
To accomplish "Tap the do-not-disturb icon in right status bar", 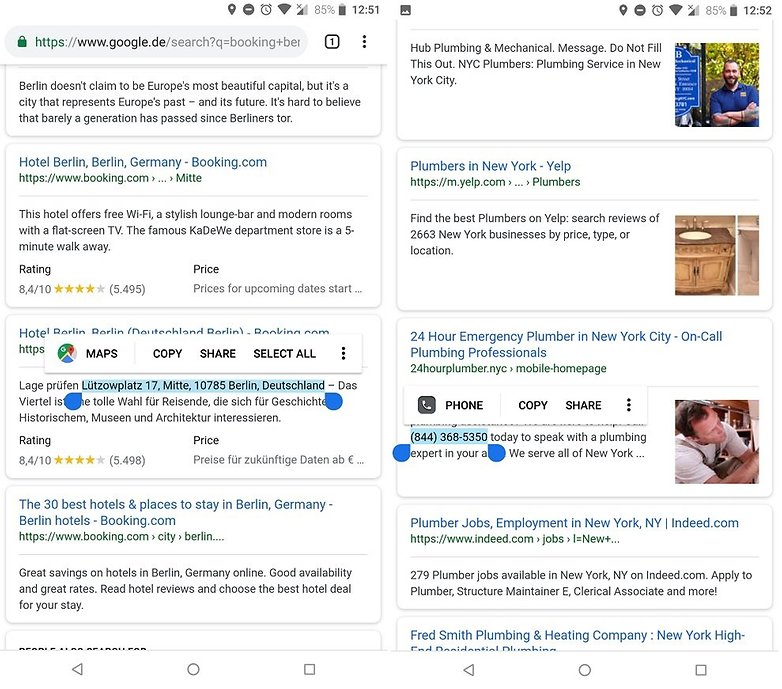I will [x=640, y=10].
